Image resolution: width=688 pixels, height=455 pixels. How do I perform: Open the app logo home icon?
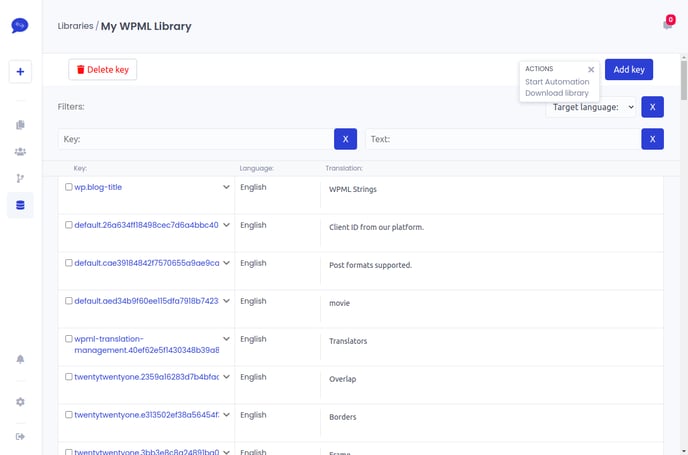point(20,25)
